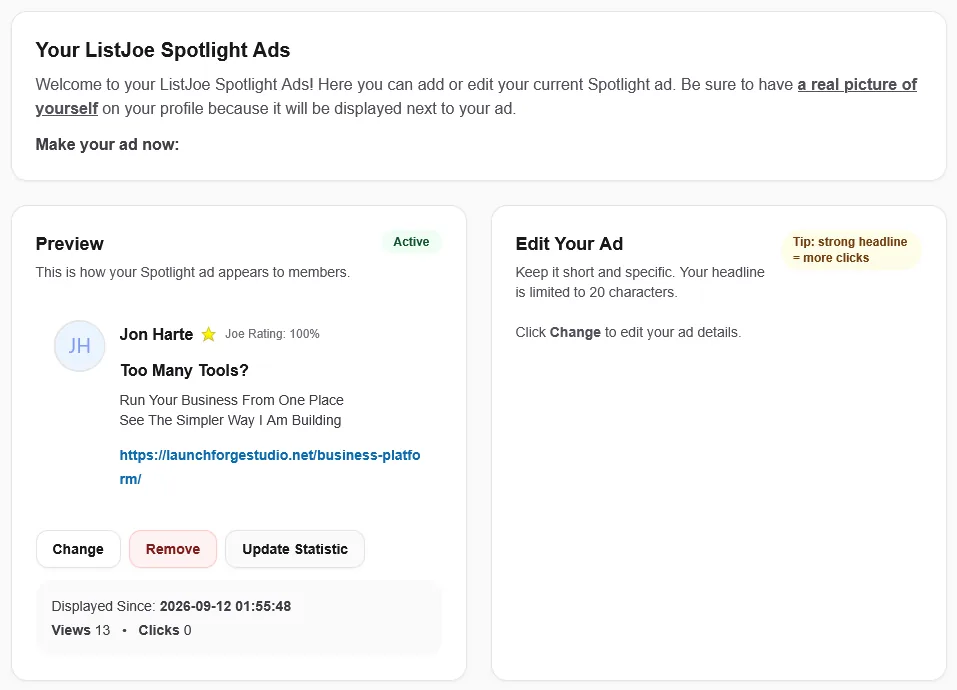Image resolution: width=957 pixels, height=690 pixels.
Task: Click the 'Clicks 0' statistic
Action: point(165,630)
